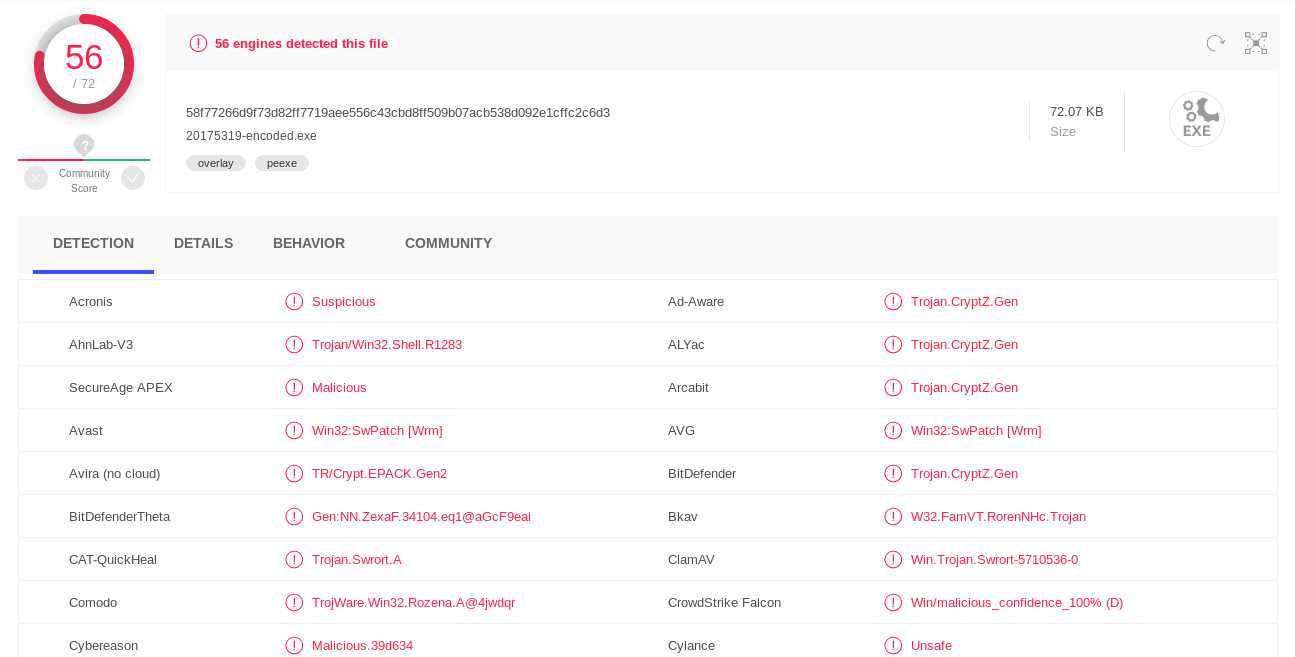
Task: Click the alert icon in BitDefender row
Action: (x=893, y=473)
